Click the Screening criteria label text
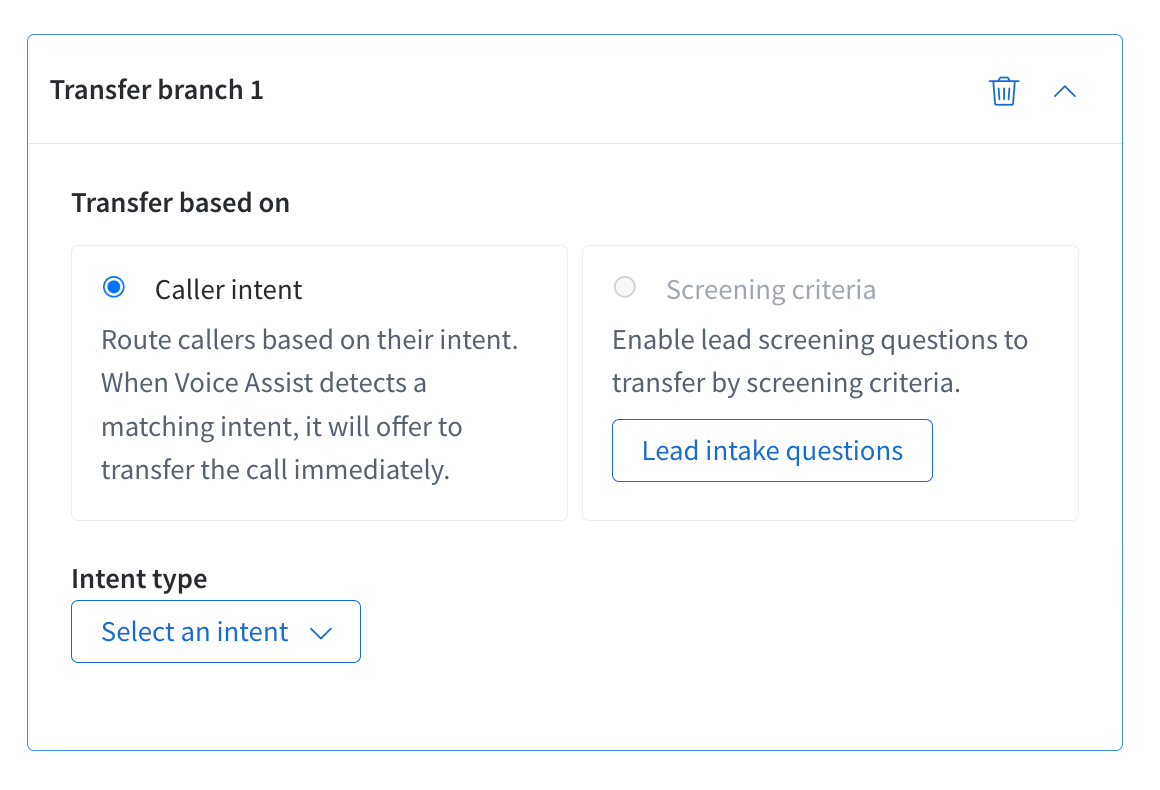1160x790 pixels. coord(771,289)
